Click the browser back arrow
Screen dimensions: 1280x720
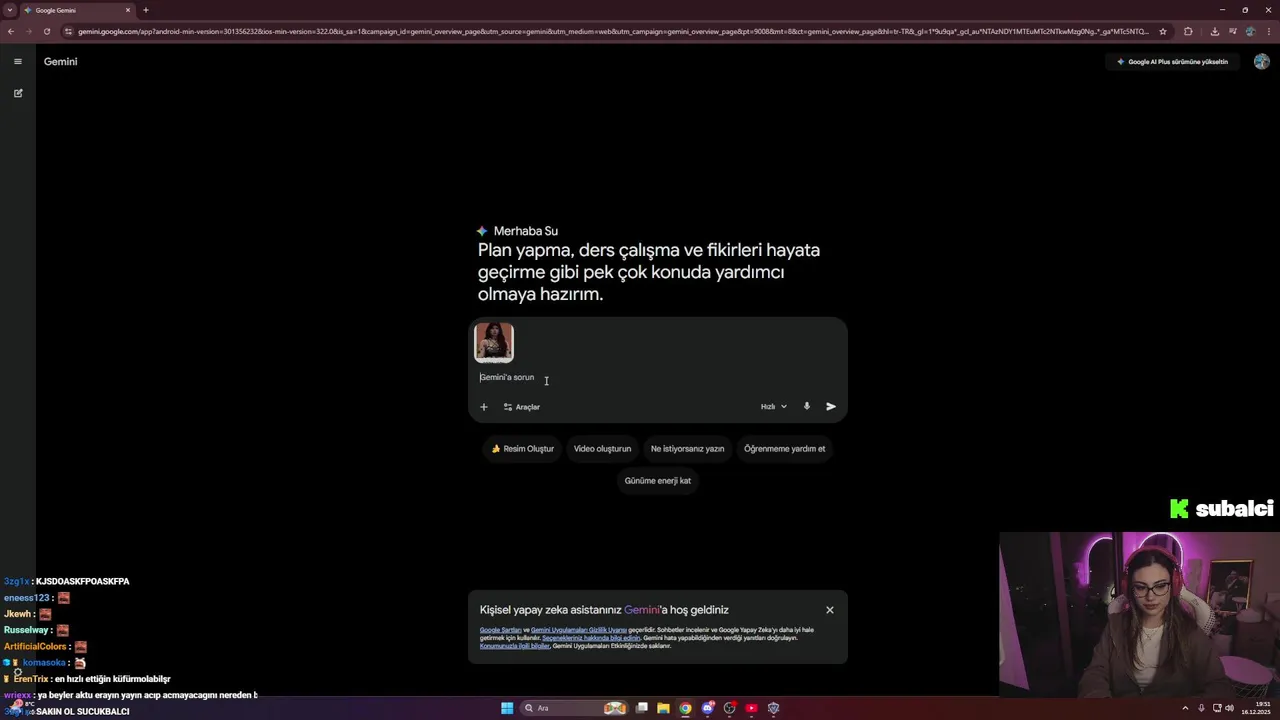click(11, 31)
